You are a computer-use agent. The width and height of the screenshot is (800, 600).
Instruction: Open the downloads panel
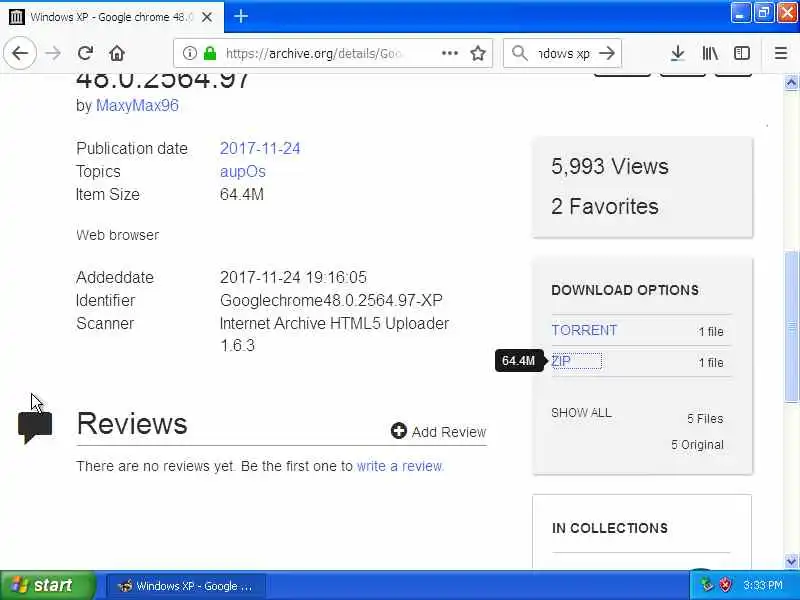click(678, 53)
